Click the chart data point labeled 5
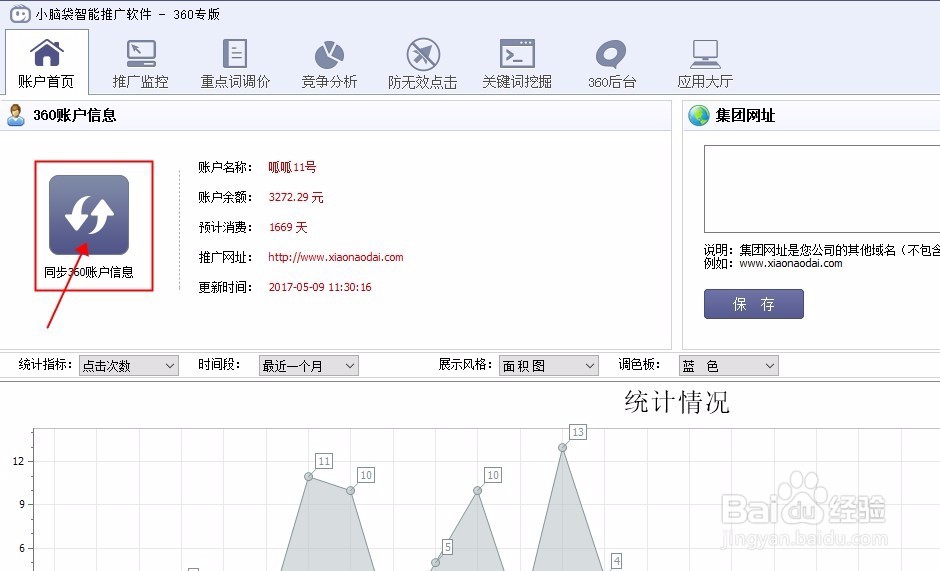The image size is (940, 571). point(435,563)
